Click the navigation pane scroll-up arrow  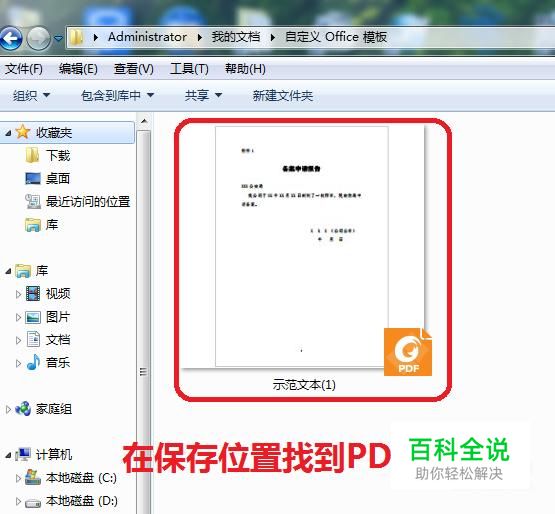tap(144, 121)
